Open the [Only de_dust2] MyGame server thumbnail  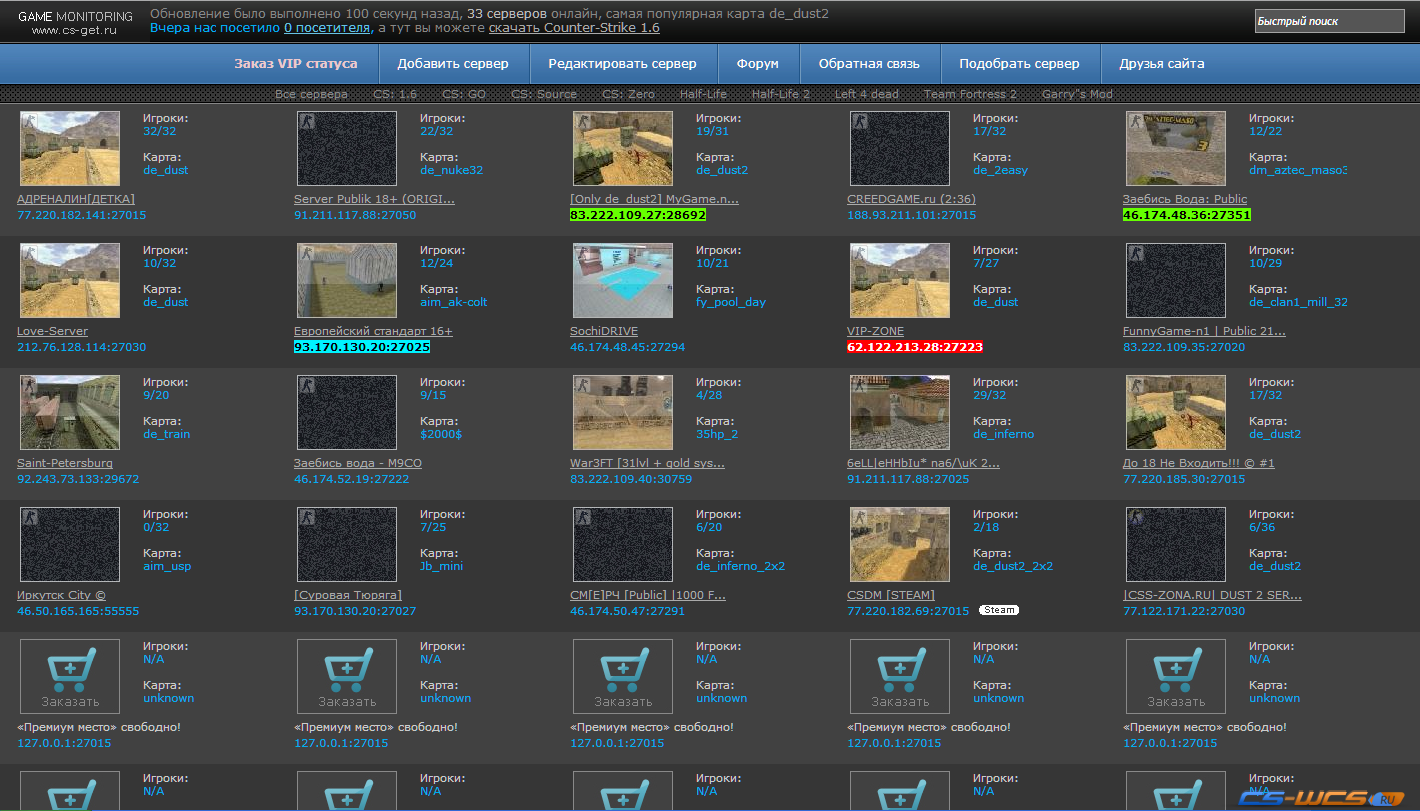point(623,148)
